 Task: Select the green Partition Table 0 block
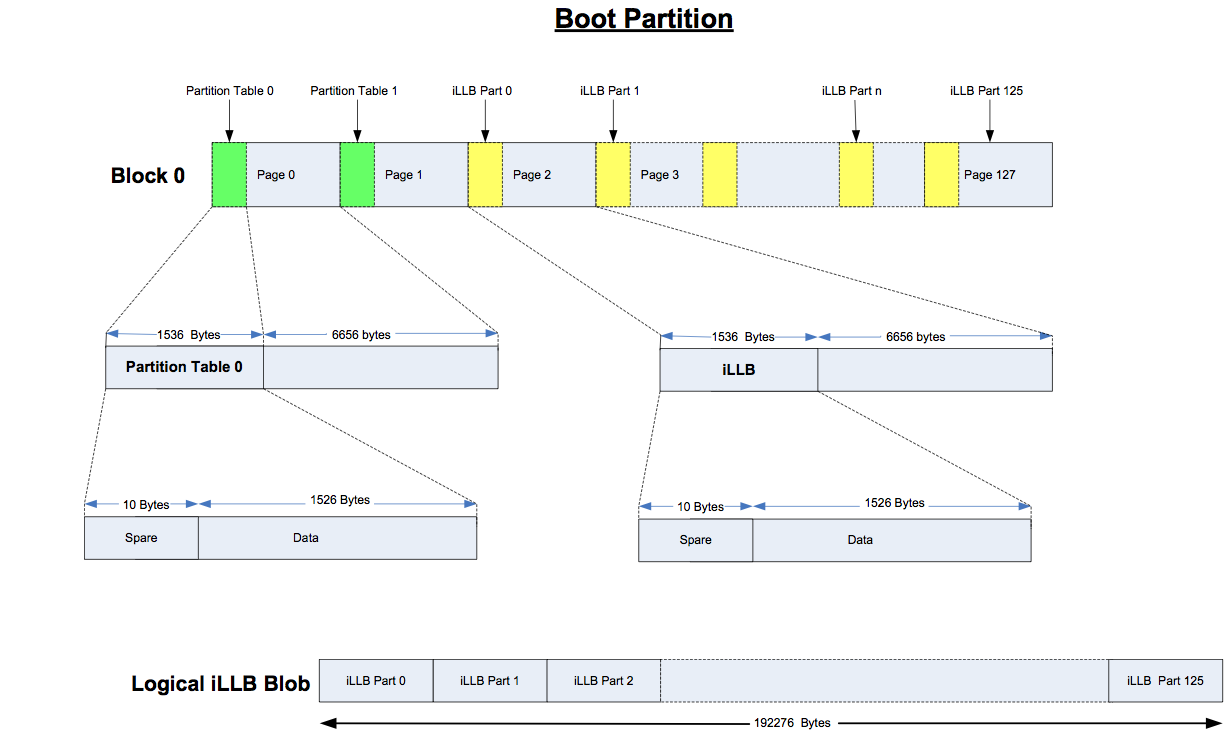(229, 174)
